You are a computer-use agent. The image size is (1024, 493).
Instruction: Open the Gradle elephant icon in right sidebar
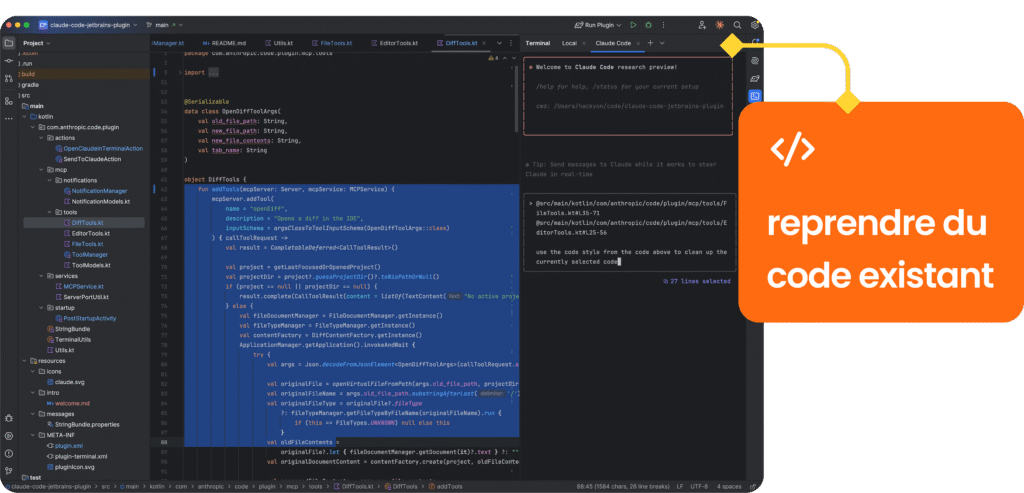click(755, 78)
